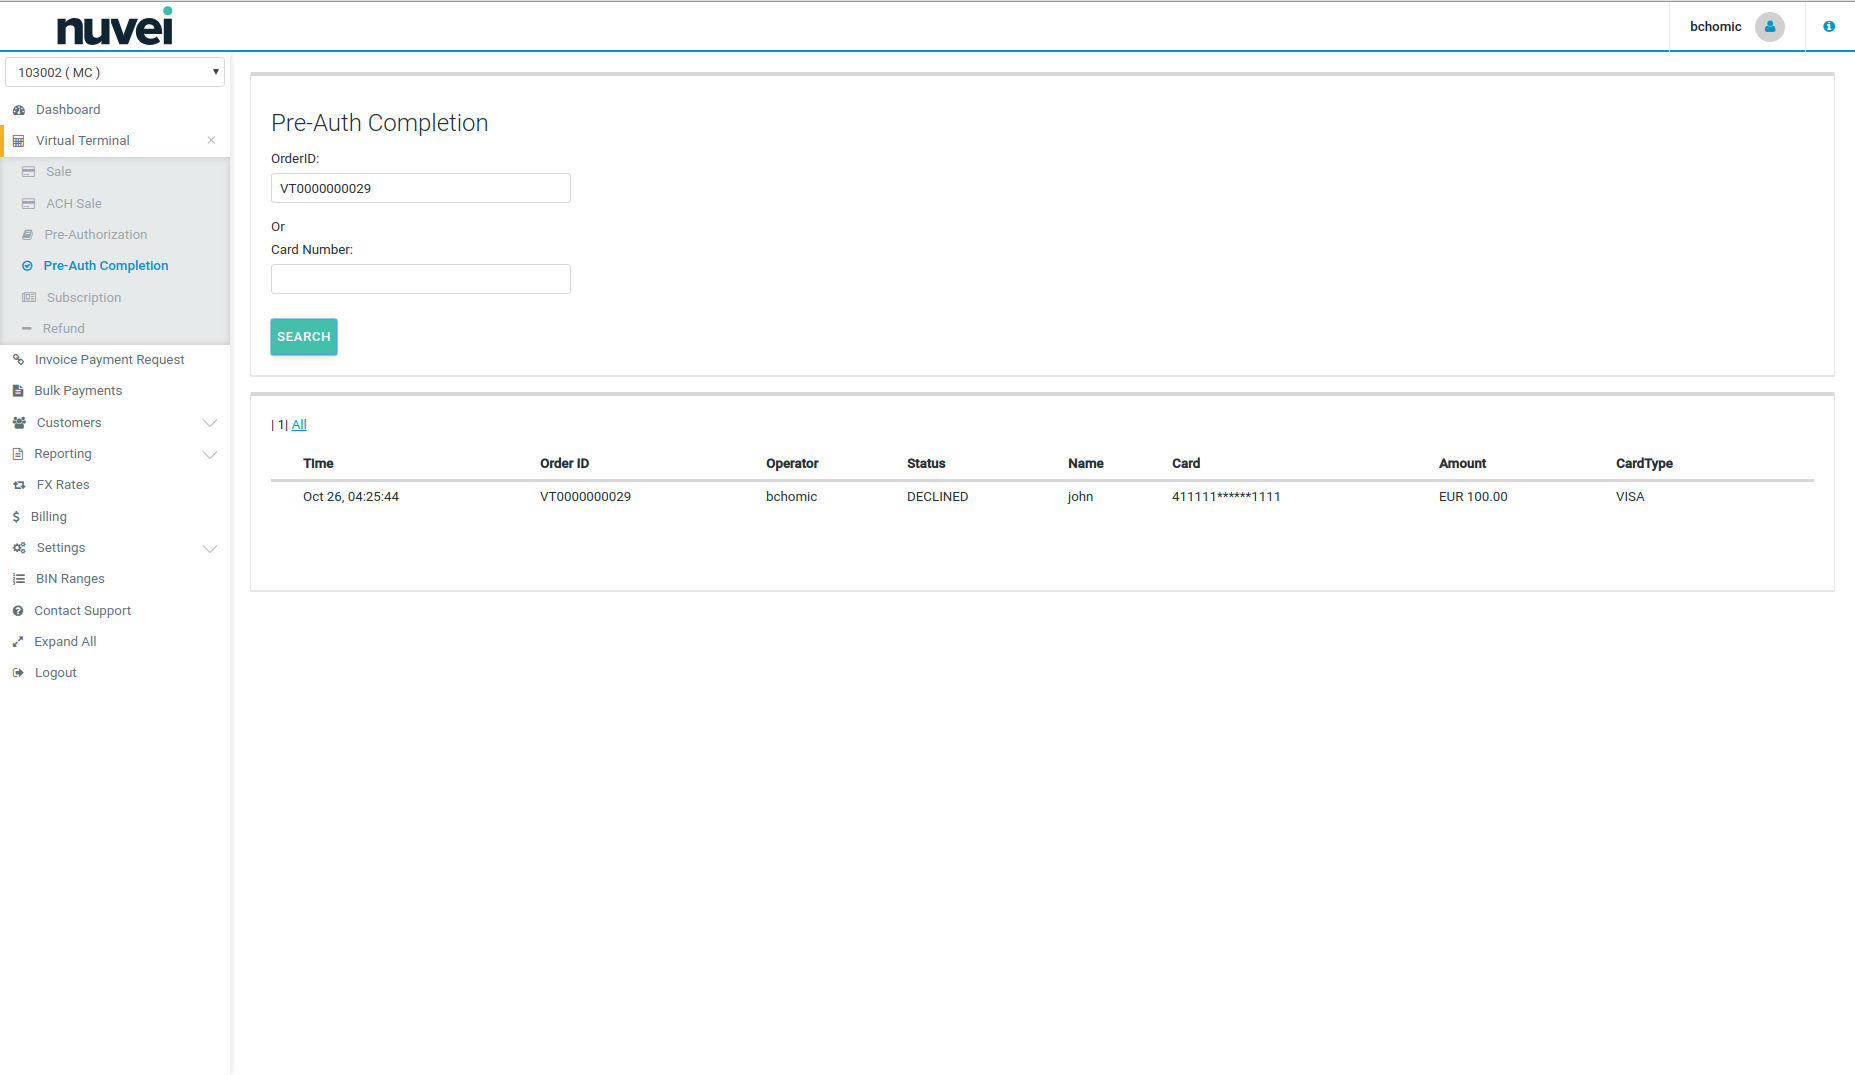Open the 103002 (MC) terminal dropdown
The image size is (1855, 1075).
click(x=115, y=72)
